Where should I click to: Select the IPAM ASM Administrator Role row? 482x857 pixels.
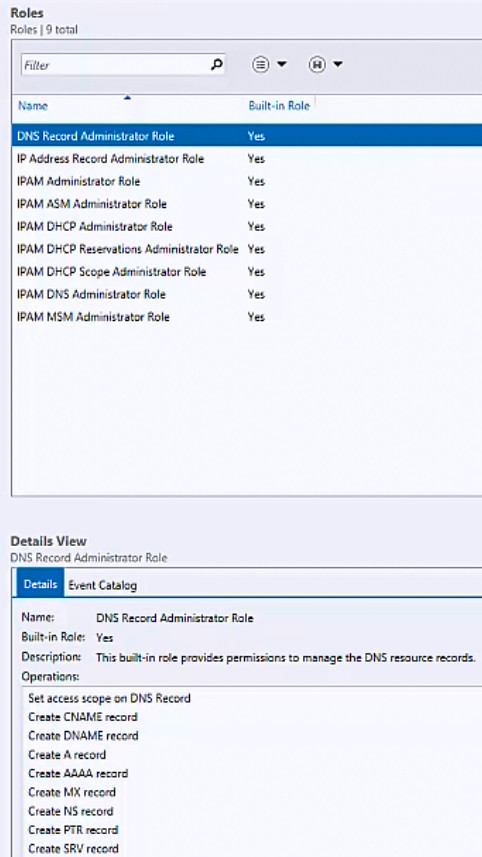tap(246, 204)
